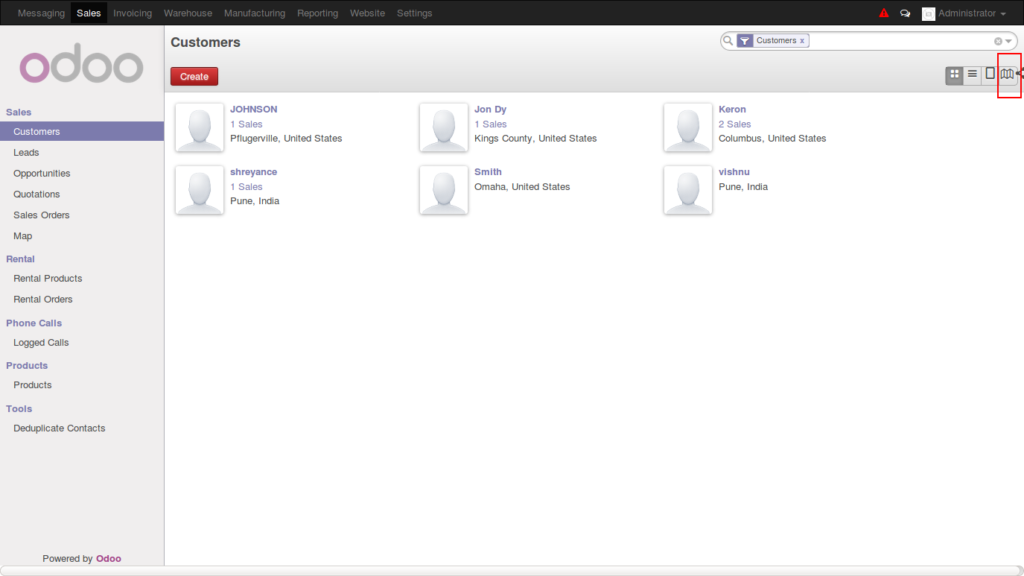Open messaging chat bubble icon
Viewport: 1024px width, 576px height.
point(905,12)
